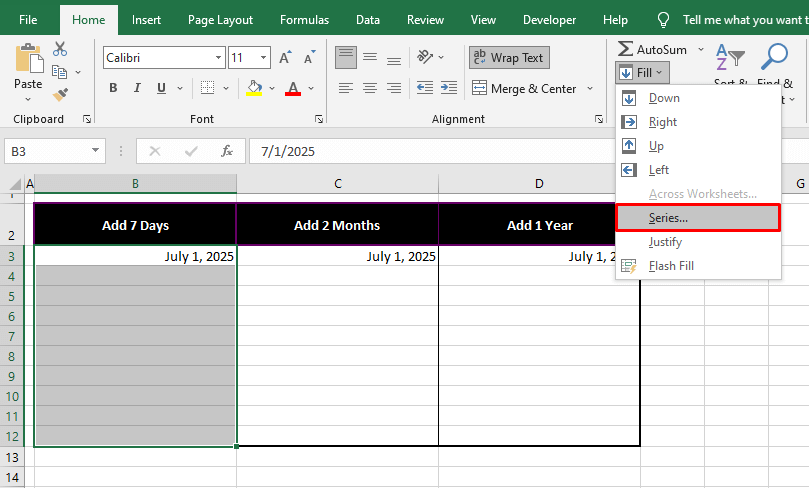Decrease the indent
This screenshot has width=809, height=488.
point(425,88)
